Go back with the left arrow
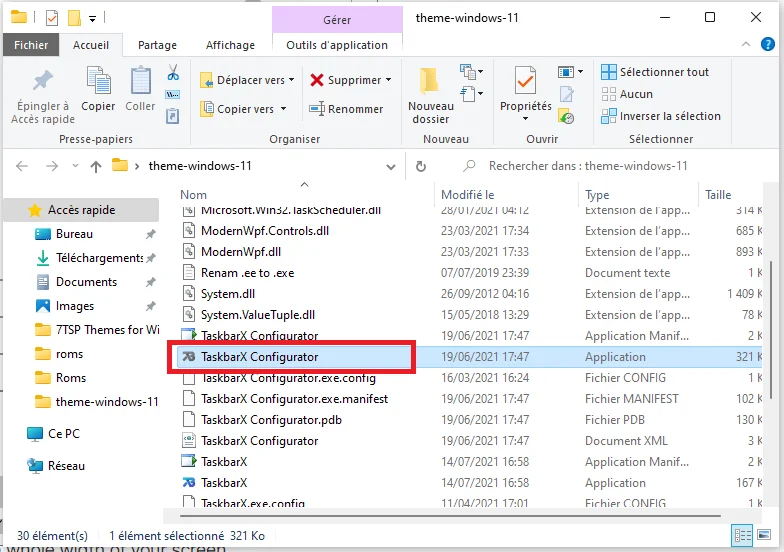 [22, 166]
